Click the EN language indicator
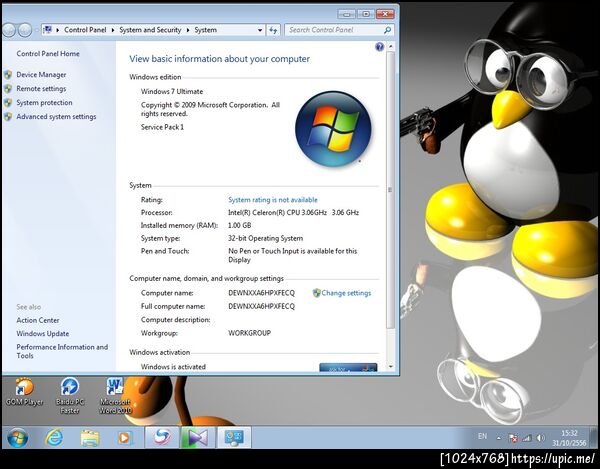This screenshot has height=469, width=600. (483, 436)
